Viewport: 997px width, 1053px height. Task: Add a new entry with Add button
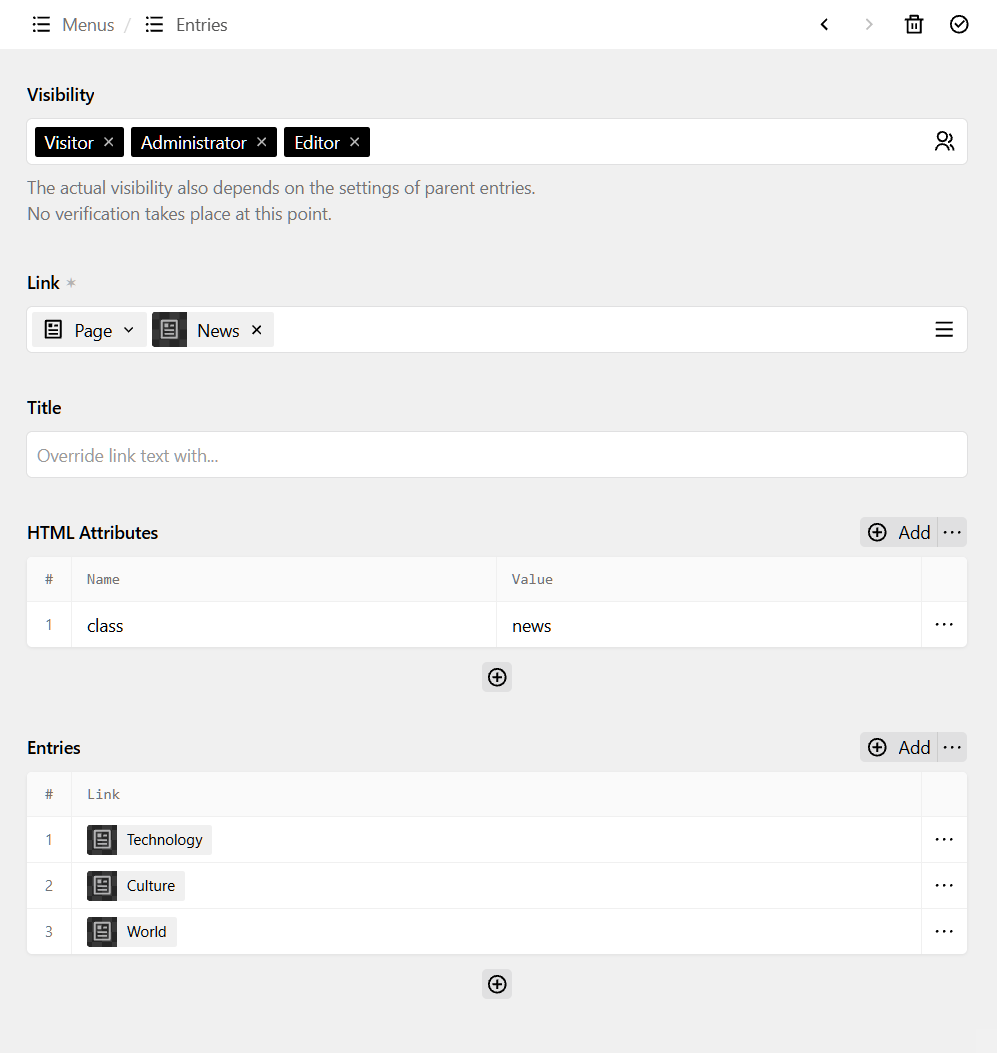coord(899,747)
